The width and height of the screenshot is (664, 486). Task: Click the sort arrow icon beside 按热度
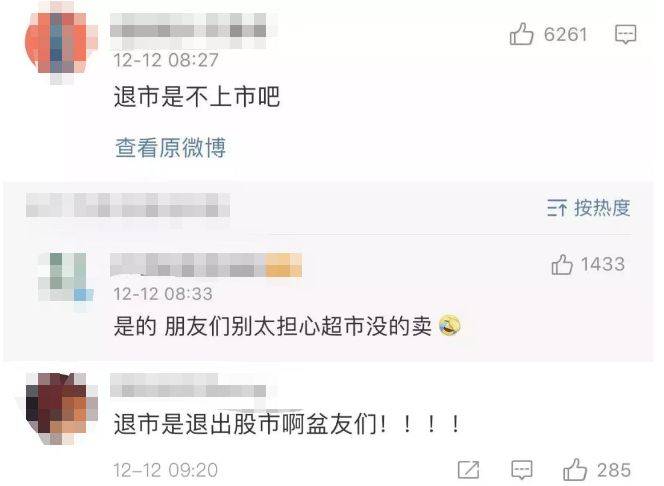click(556, 208)
